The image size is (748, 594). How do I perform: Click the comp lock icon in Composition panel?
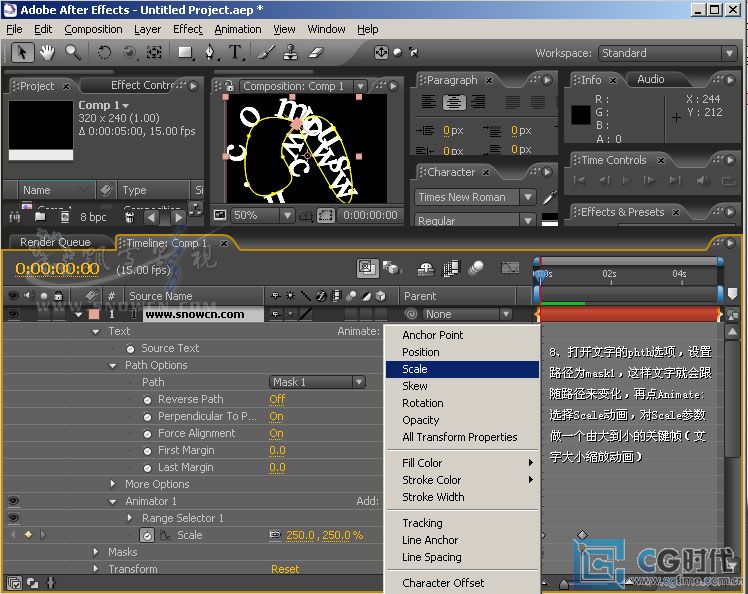click(229, 86)
